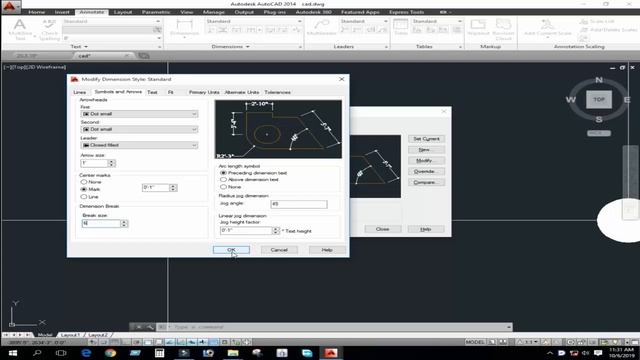This screenshot has height=360, width=640.
Task: Select Above dimension text radio button
Action: tap(223, 180)
